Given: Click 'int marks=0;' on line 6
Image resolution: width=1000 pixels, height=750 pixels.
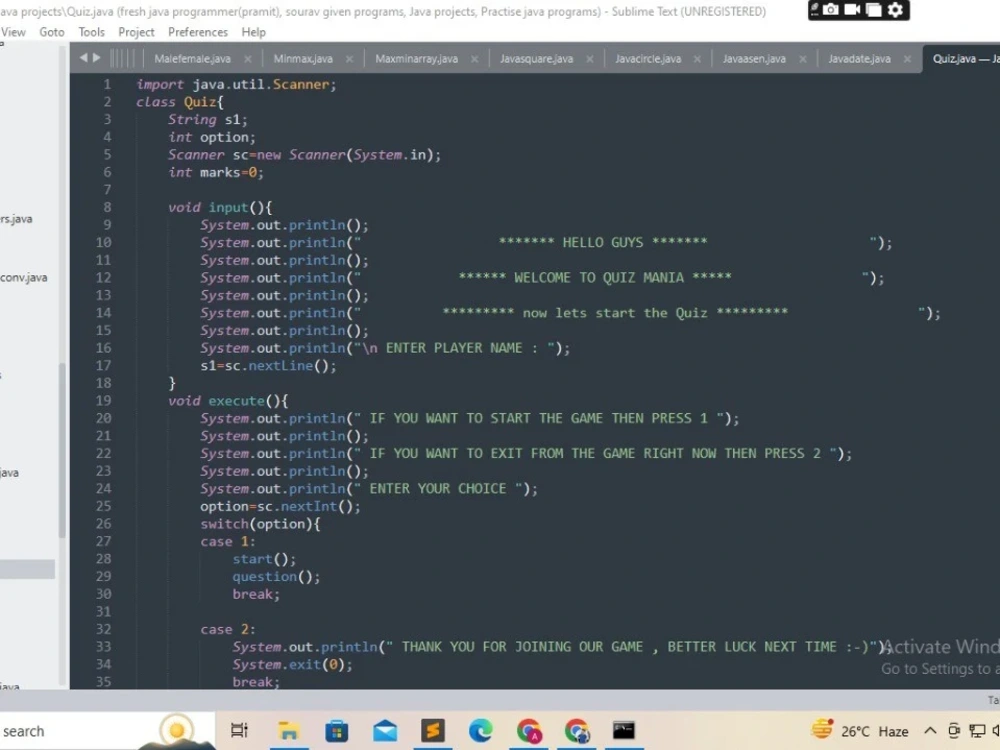Looking at the screenshot, I should pos(216,172).
